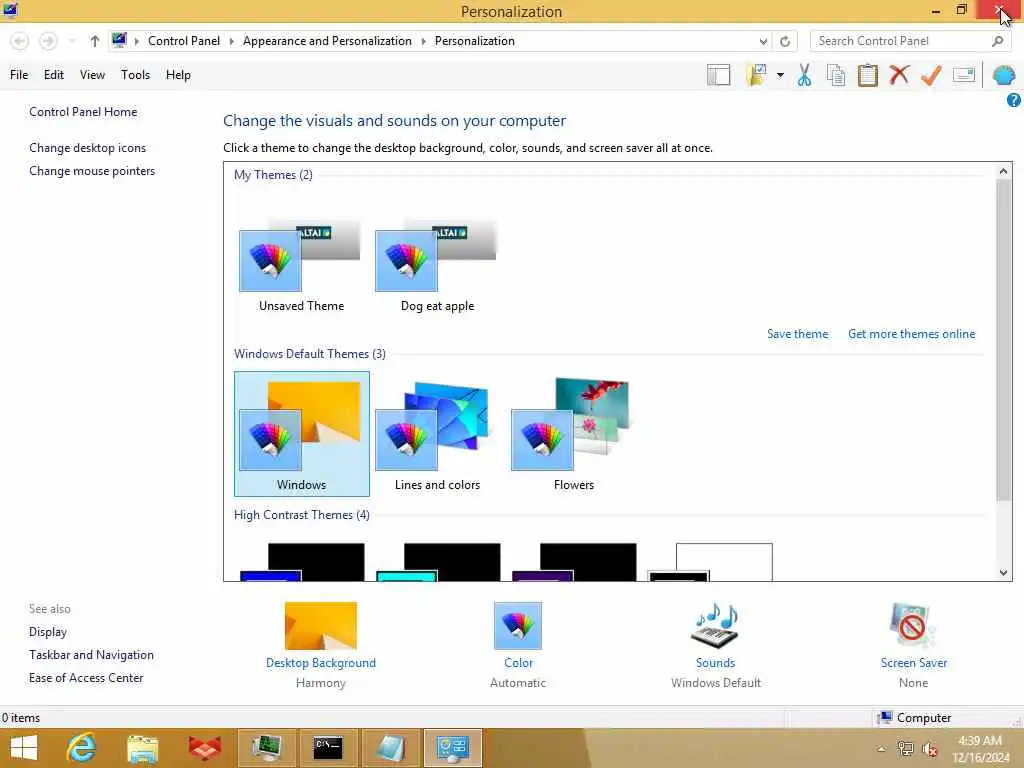This screenshot has width=1024, height=768.
Task: Click the Control Panel breadcrumb
Action: tap(184, 41)
